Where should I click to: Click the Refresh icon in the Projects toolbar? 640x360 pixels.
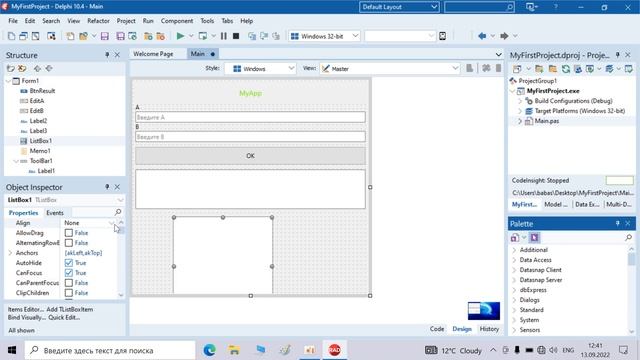click(566, 69)
